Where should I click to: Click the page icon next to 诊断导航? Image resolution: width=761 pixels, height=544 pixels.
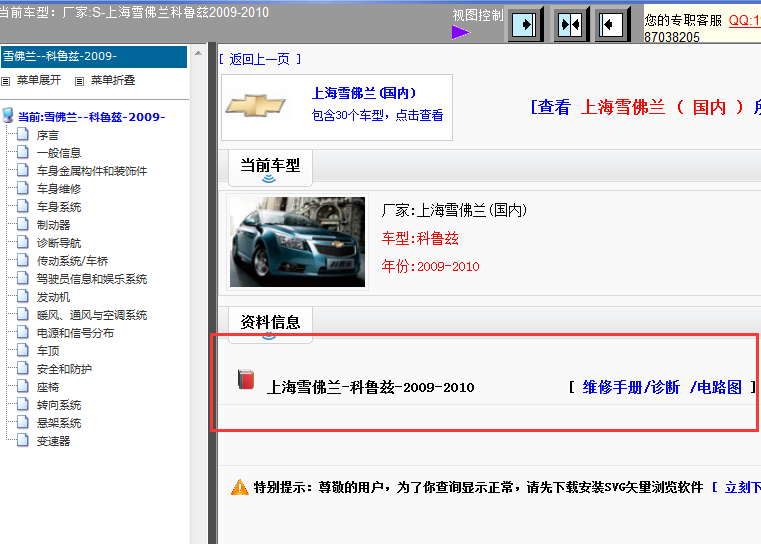click(23, 242)
